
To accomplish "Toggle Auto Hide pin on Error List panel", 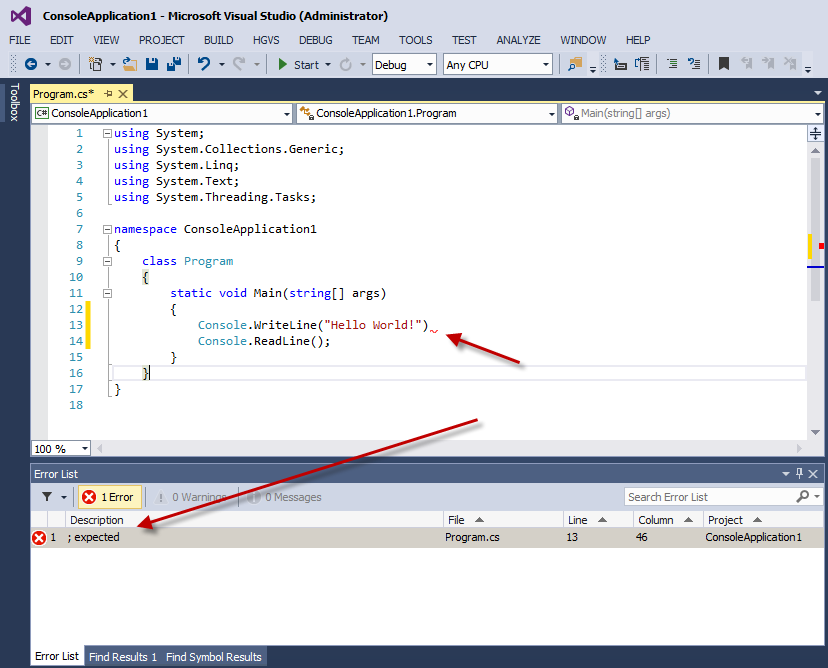I will [x=799, y=474].
